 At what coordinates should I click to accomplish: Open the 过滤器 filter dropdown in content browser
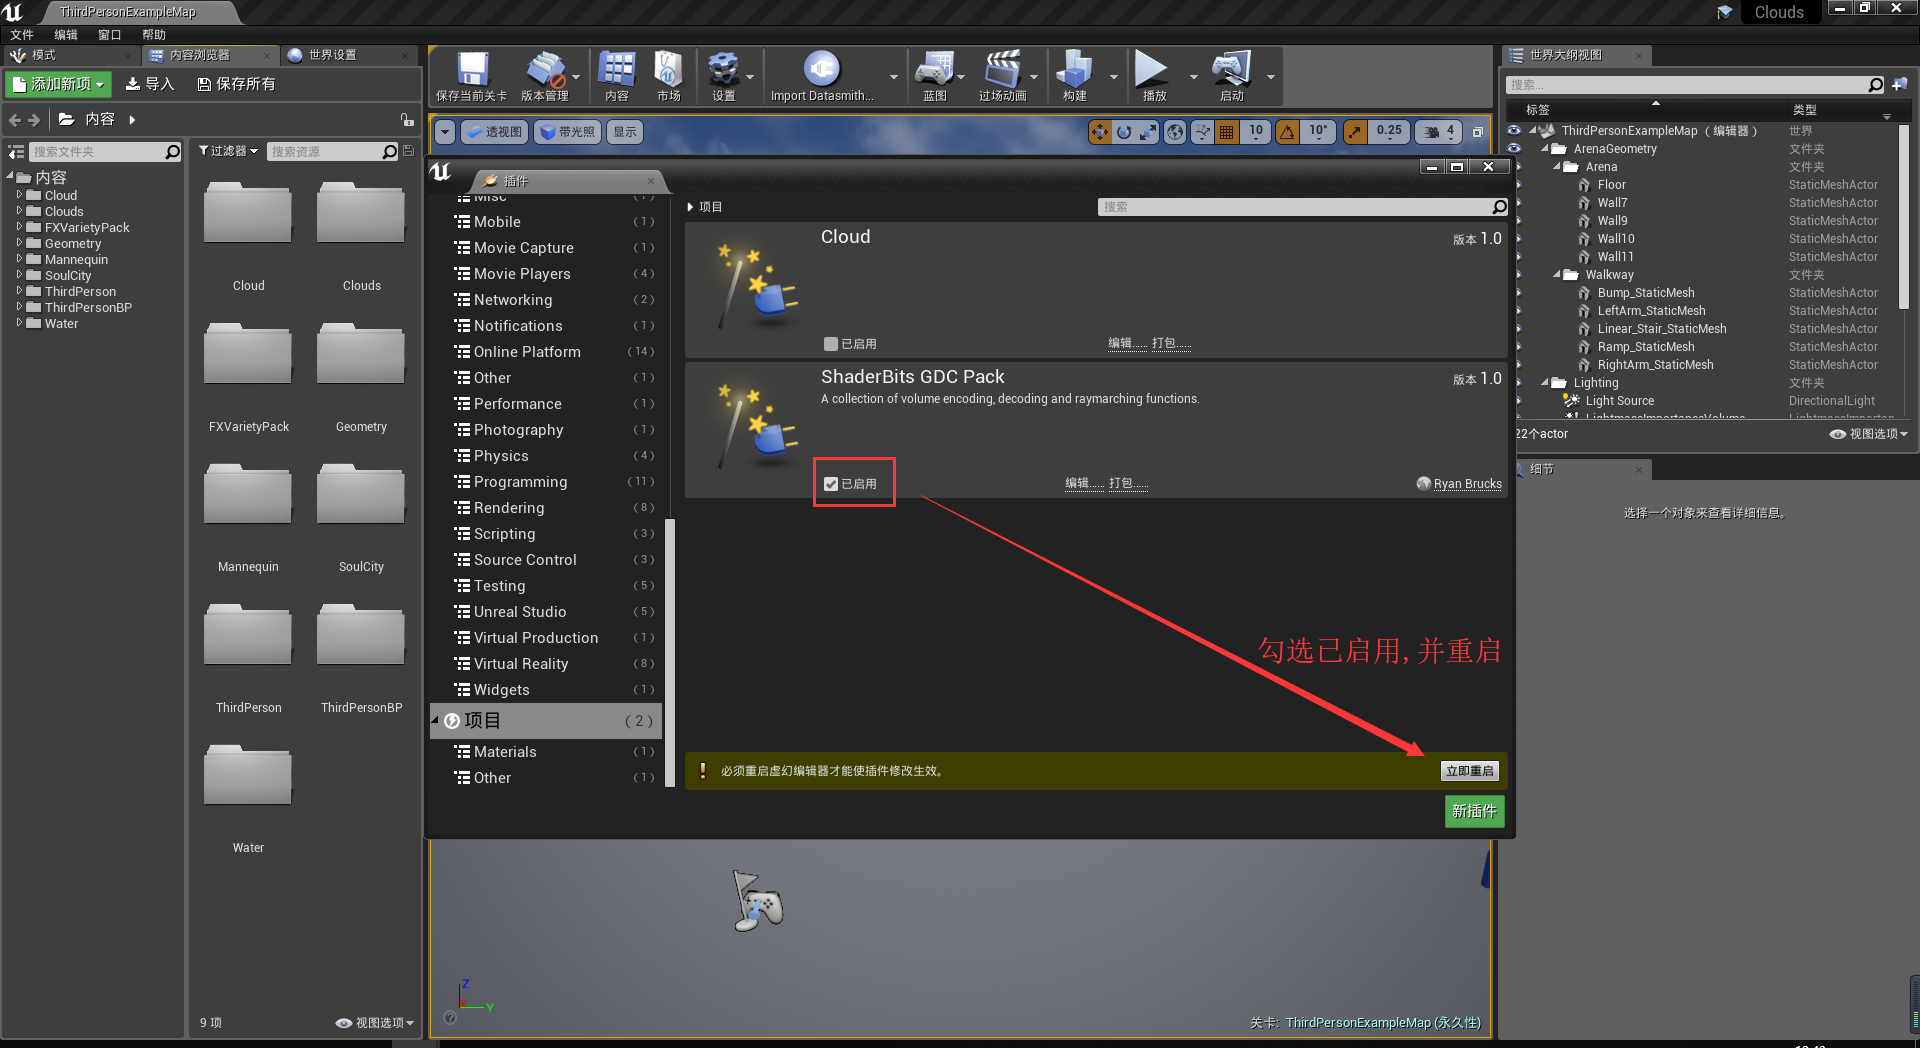[x=227, y=150]
